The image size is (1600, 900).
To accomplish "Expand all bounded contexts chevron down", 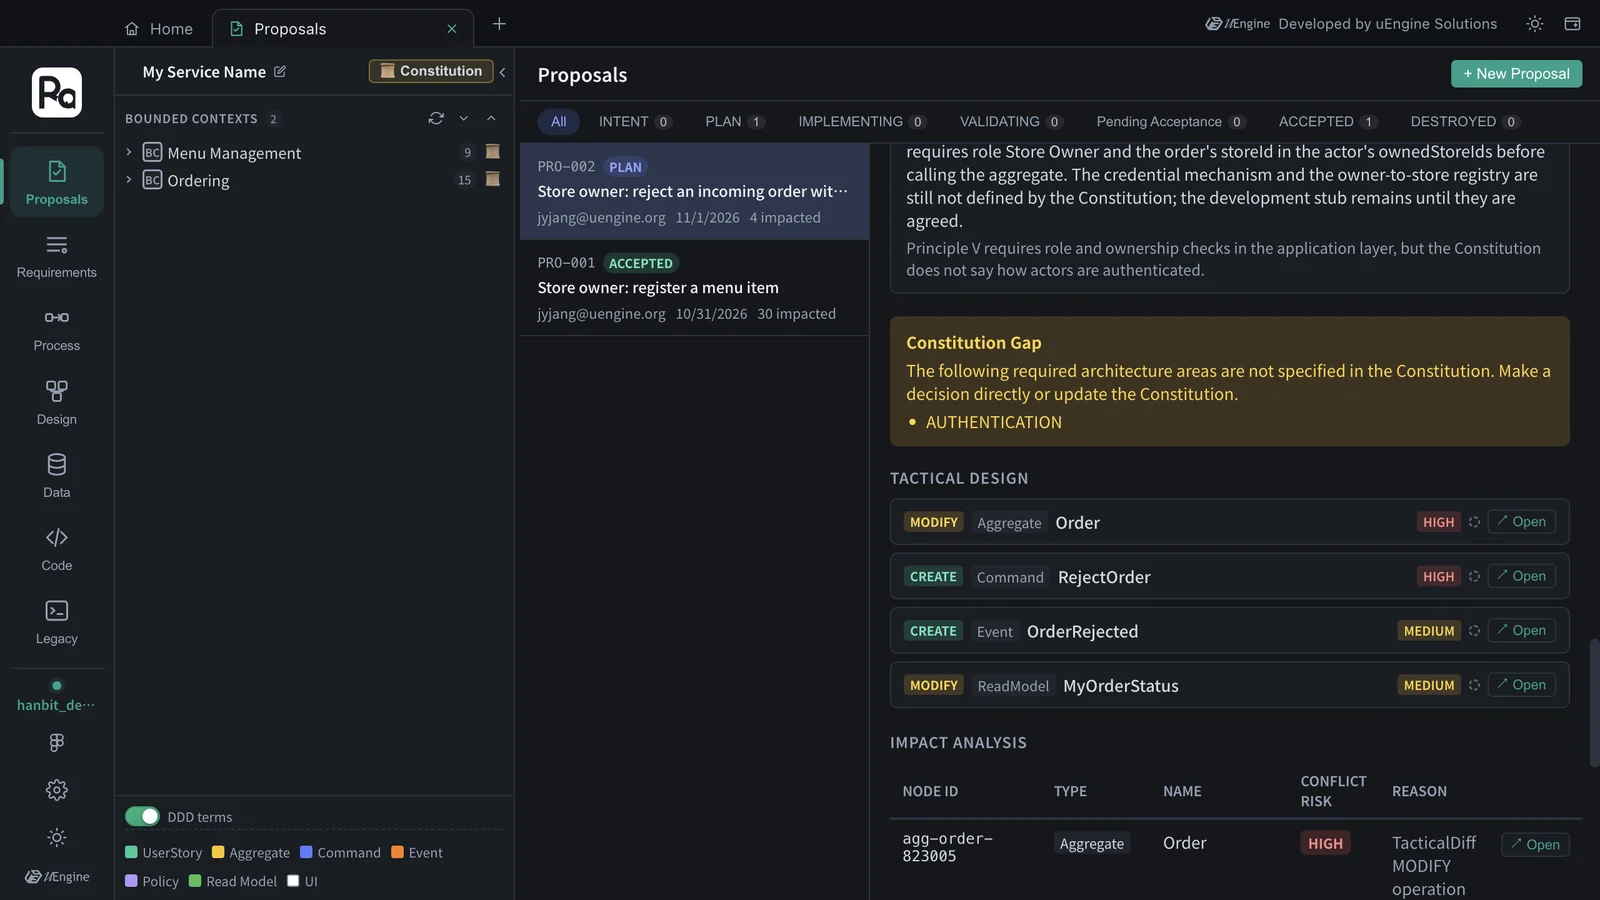I will click(464, 118).
